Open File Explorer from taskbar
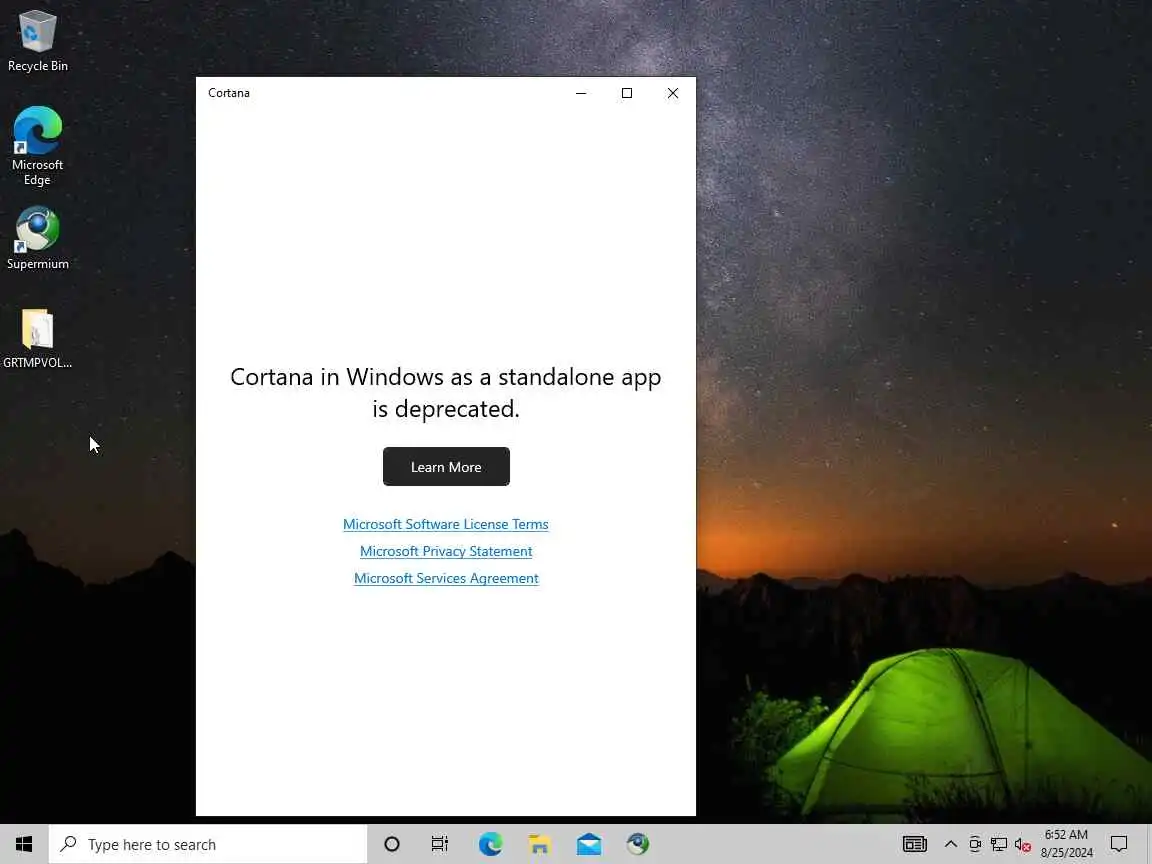The height and width of the screenshot is (864, 1152). click(539, 844)
